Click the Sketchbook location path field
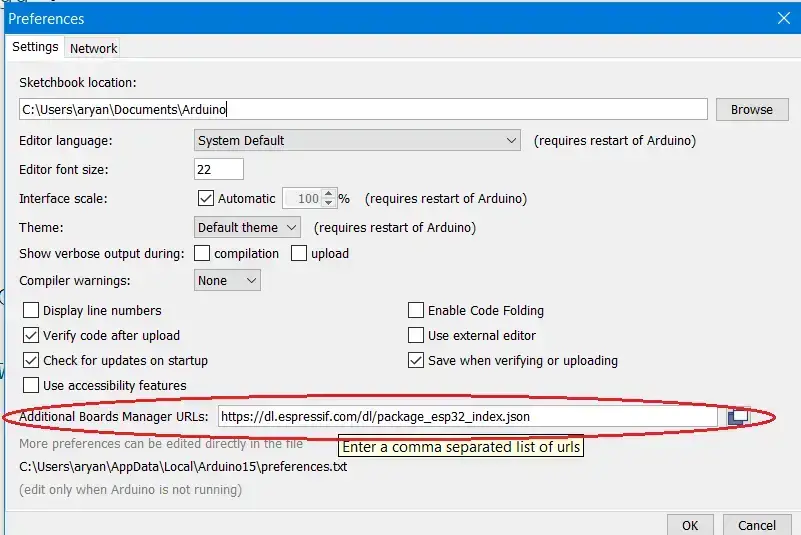 (x=363, y=109)
